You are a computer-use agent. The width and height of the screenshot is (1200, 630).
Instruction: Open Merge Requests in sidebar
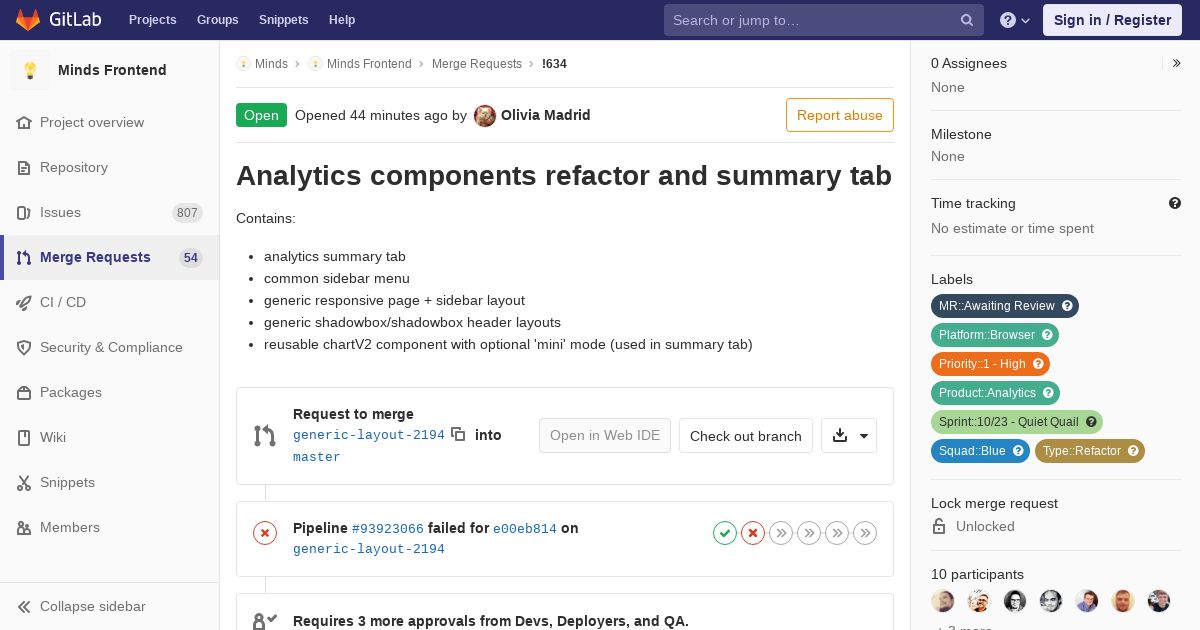[110, 257]
